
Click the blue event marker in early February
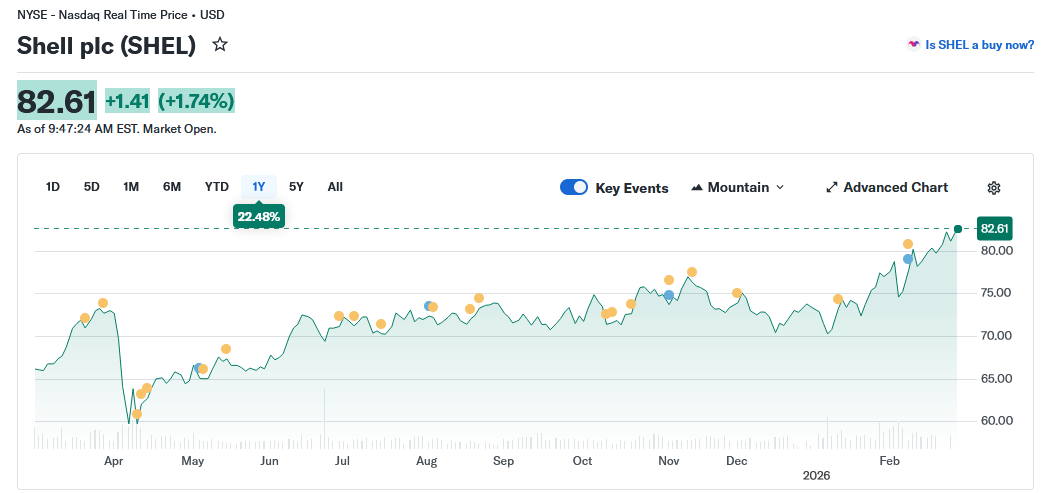[908, 259]
